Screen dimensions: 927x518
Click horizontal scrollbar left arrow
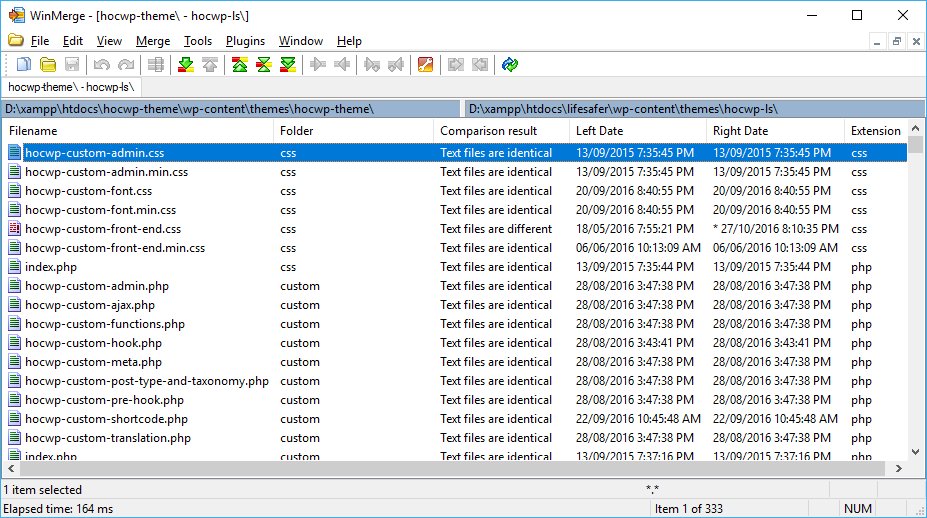coord(11,468)
